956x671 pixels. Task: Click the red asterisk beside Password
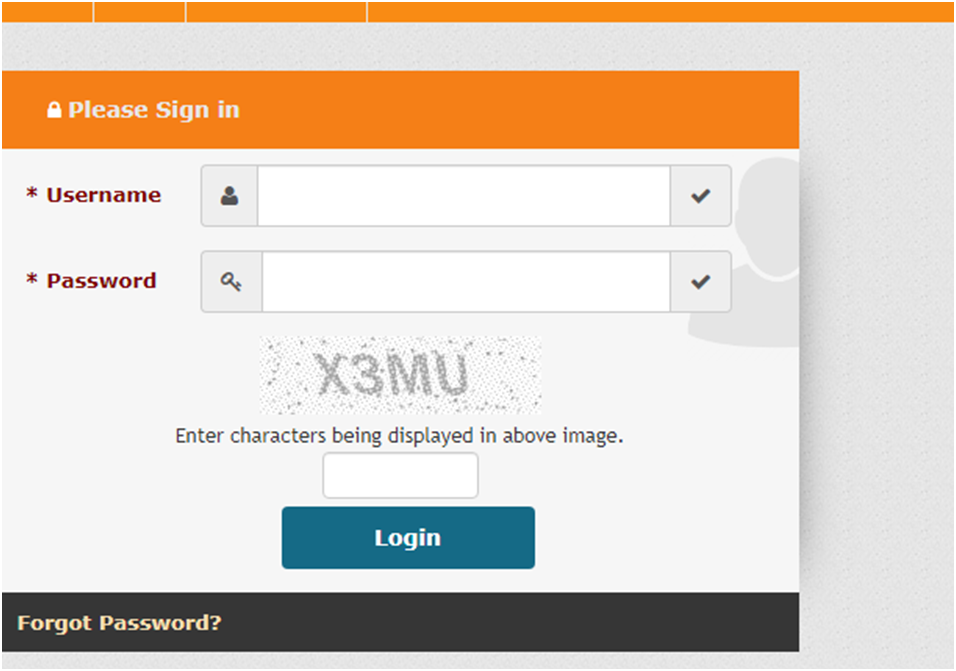[x=32, y=280]
